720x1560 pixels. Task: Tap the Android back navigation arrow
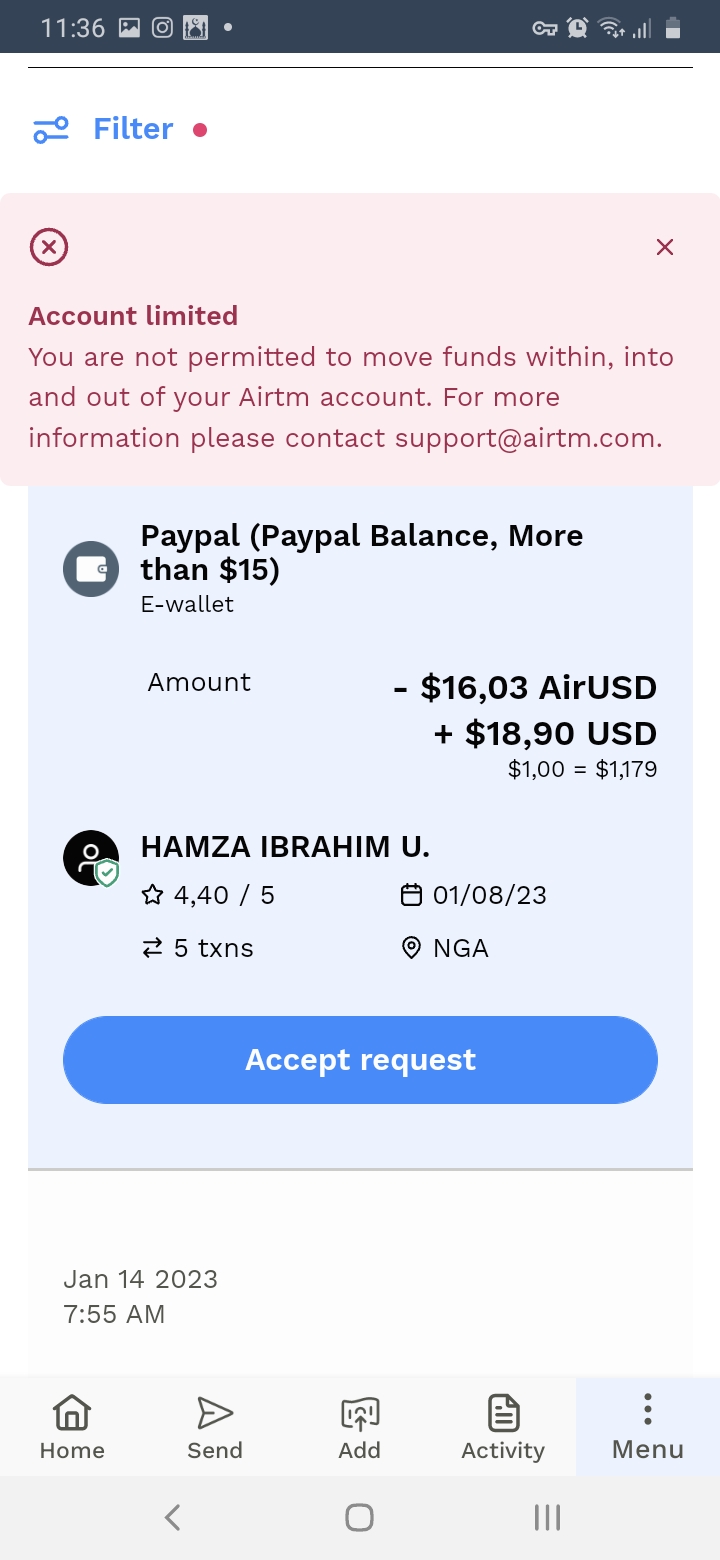(x=172, y=1518)
